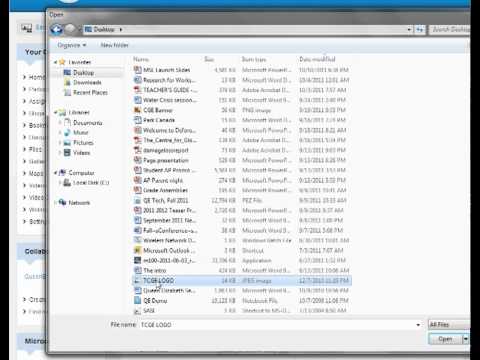Select the MSL Launch Slides PowerPoint icon
This screenshot has height=360, width=480.
click(137, 70)
